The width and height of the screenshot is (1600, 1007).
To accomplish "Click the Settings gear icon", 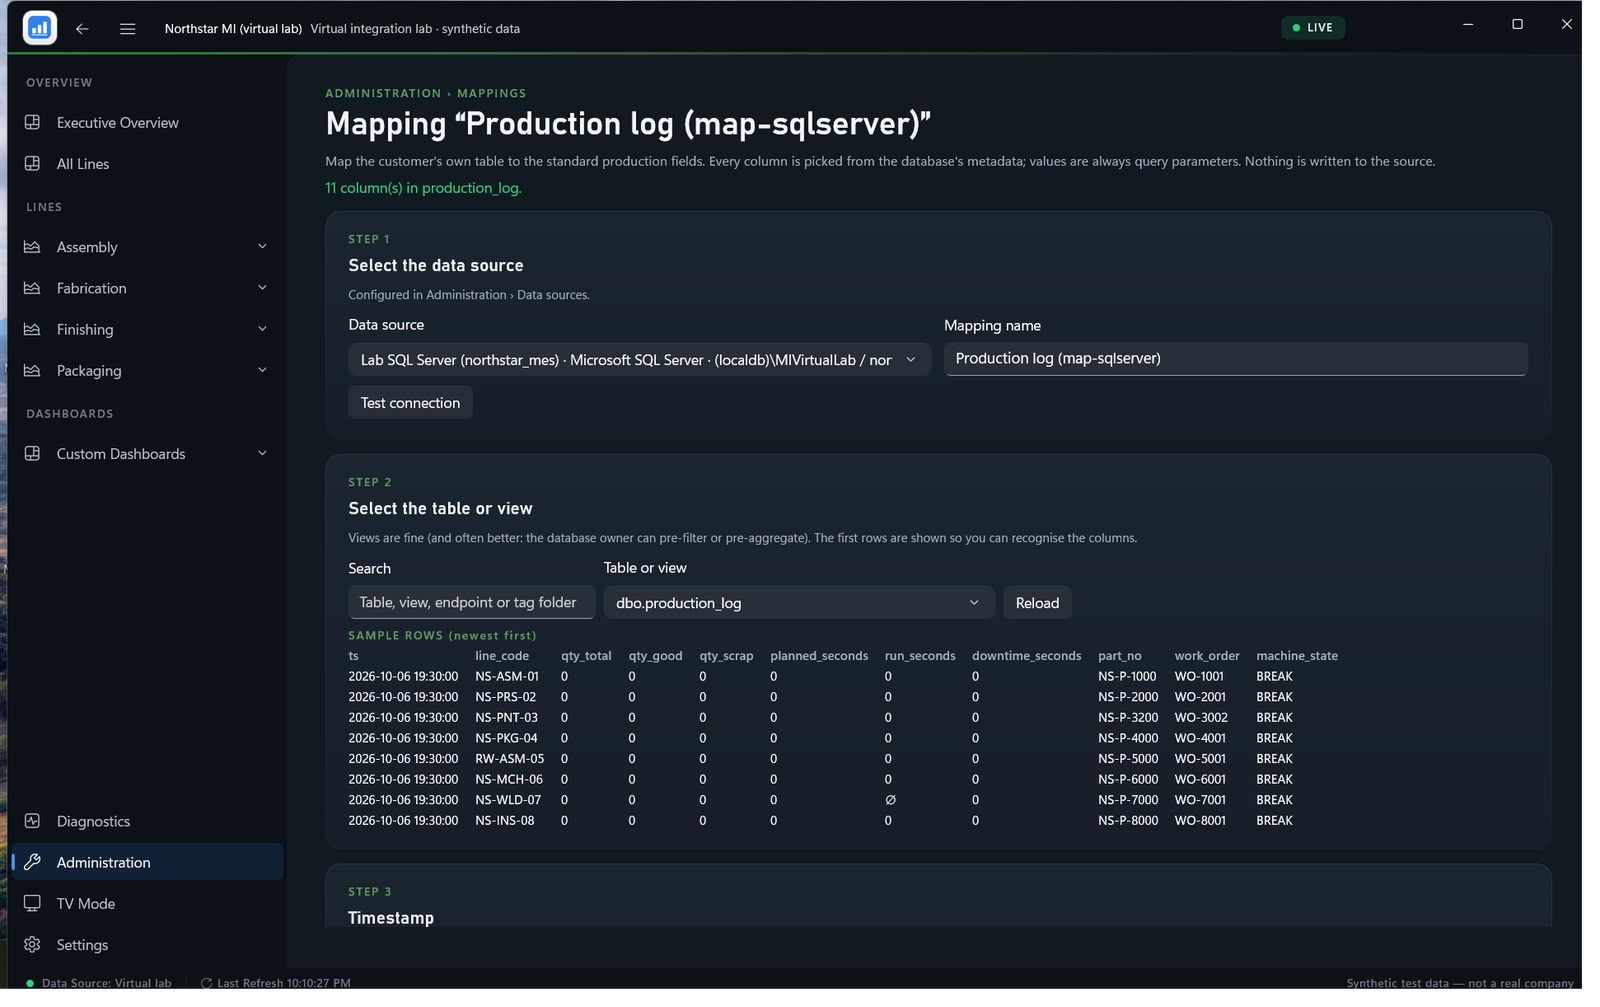I will (x=32, y=945).
